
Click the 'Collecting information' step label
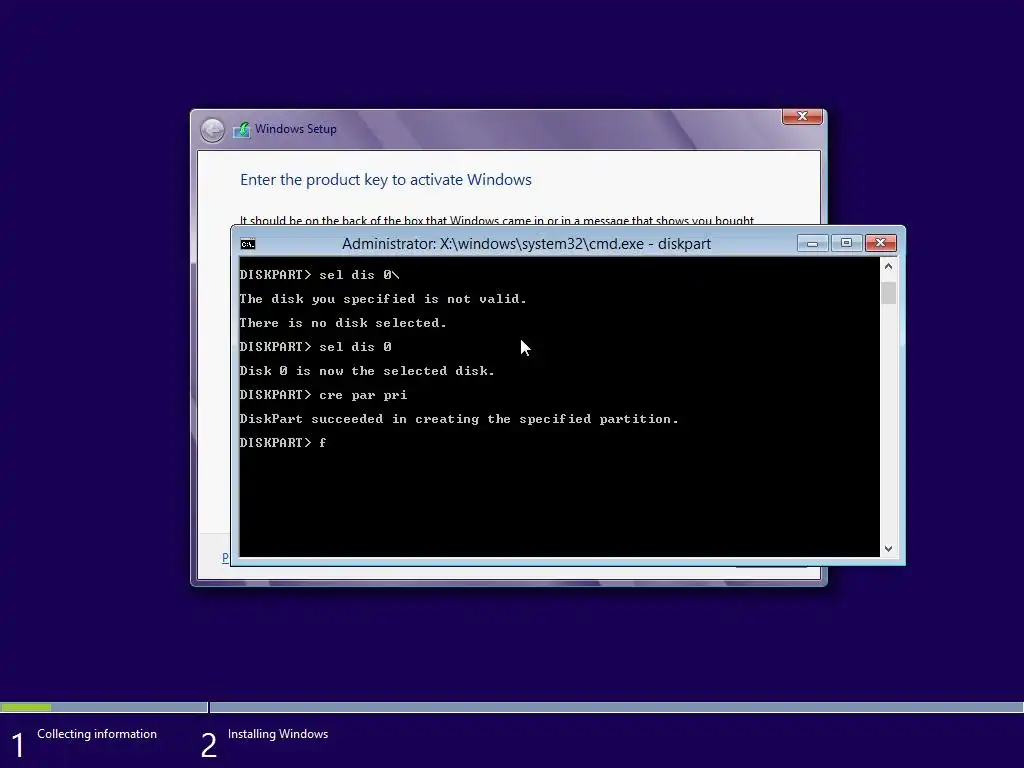coord(97,734)
